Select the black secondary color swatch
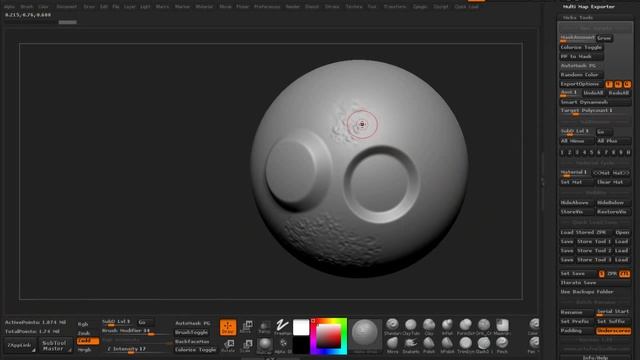Viewport: 640px width, 360px height. (x=301, y=345)
